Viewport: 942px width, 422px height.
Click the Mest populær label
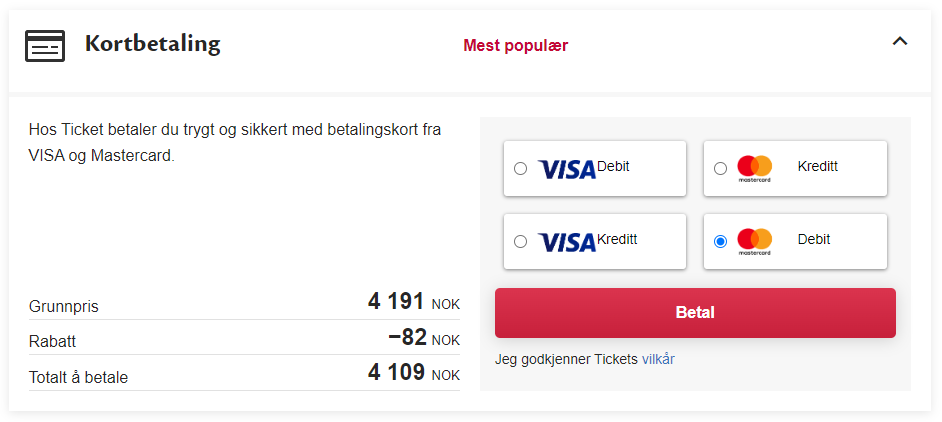coord(515,46)
